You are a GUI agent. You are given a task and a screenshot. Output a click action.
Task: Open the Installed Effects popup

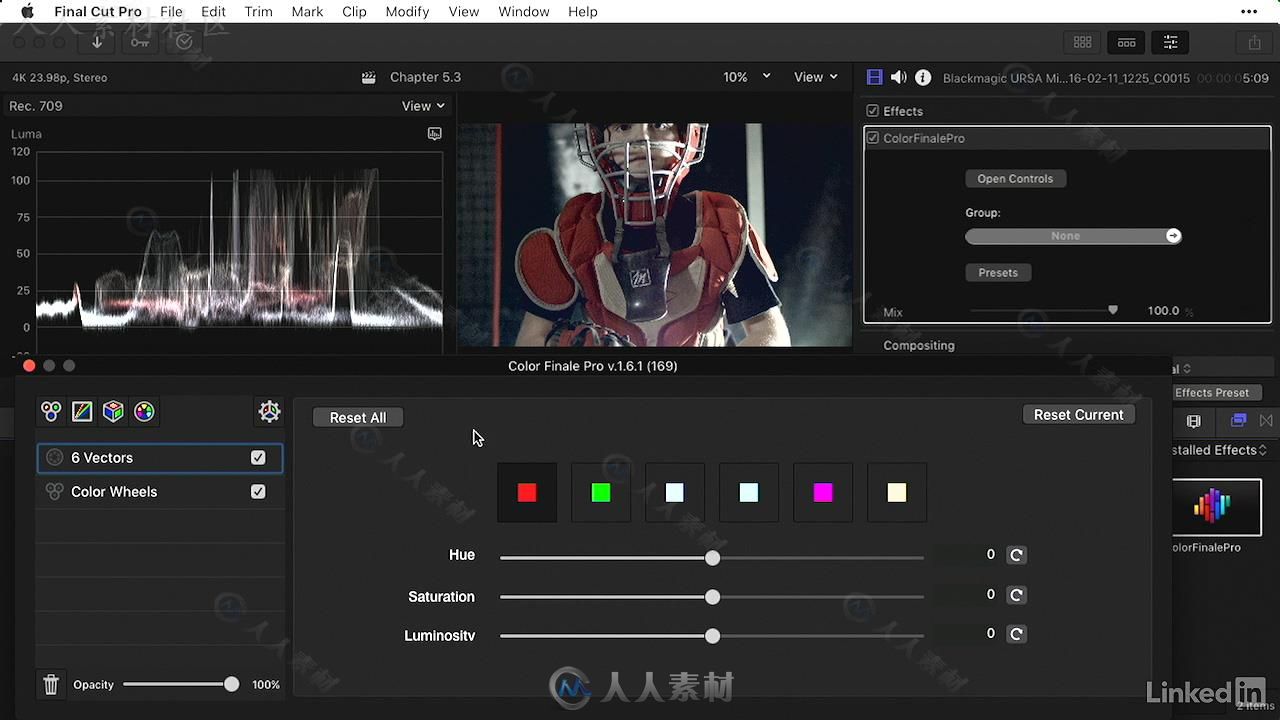click(x=1220, y=450)
